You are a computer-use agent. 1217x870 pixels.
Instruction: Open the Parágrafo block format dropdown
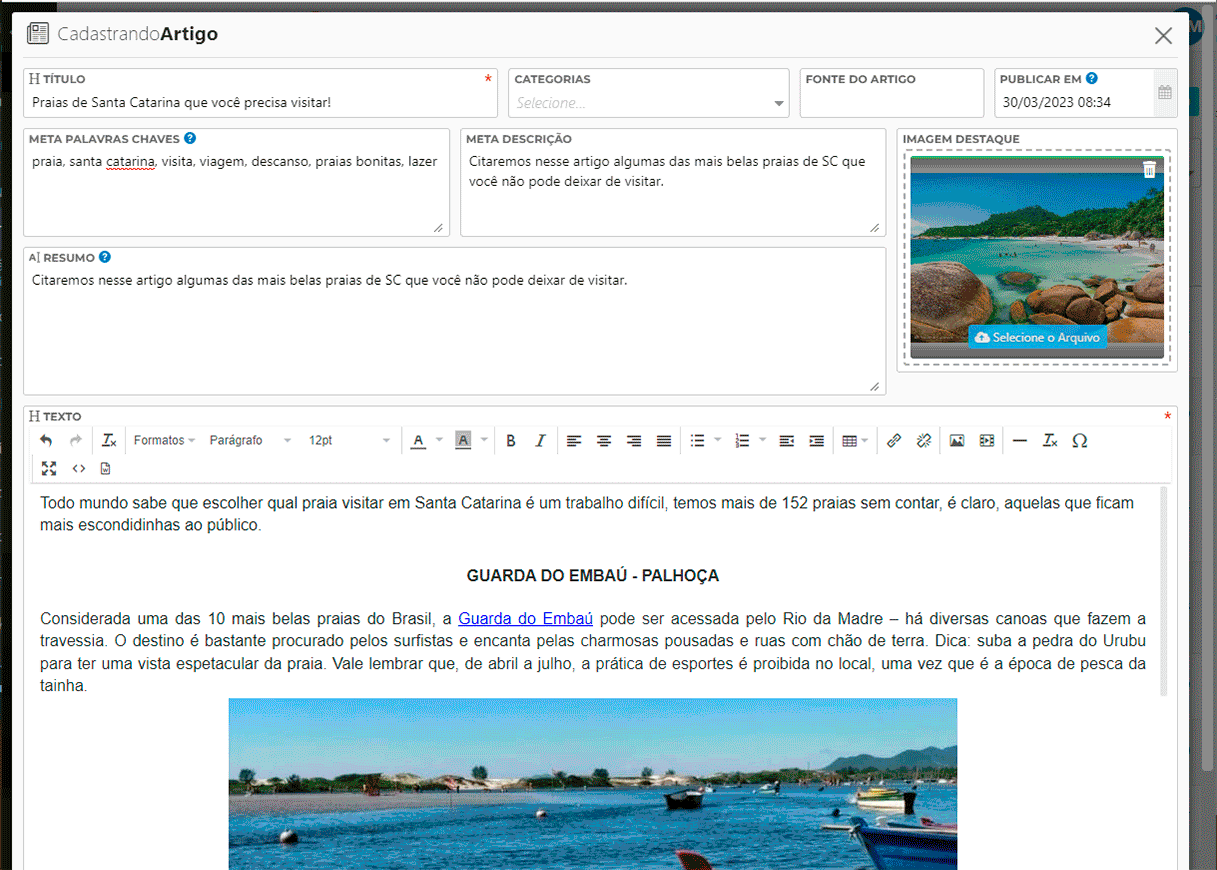click(x=250, y=440)
